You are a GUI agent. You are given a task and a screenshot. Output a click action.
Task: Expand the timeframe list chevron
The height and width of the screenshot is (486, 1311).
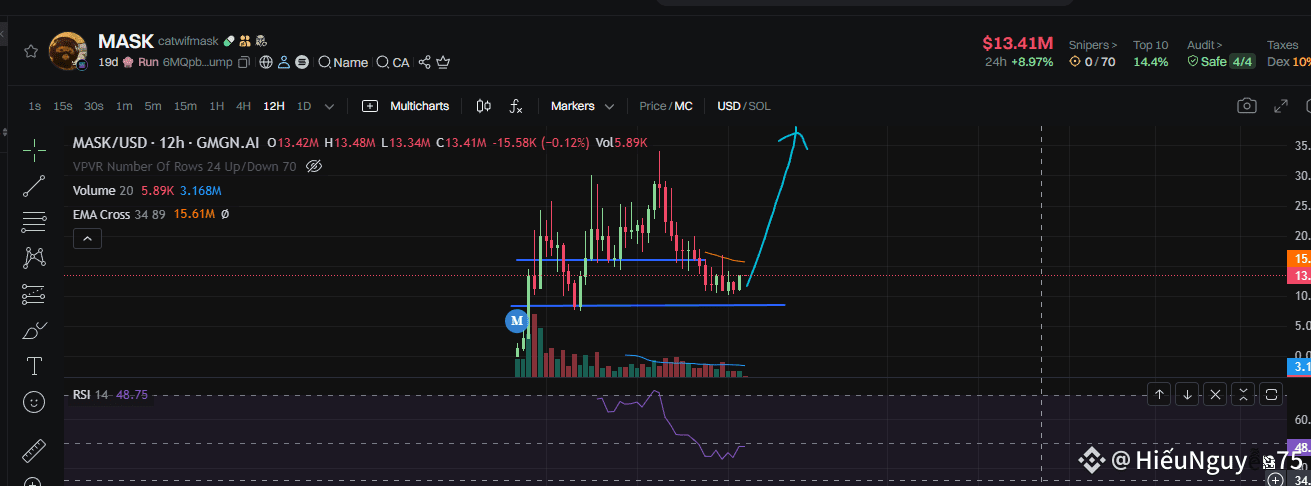[x=330, y=106]
